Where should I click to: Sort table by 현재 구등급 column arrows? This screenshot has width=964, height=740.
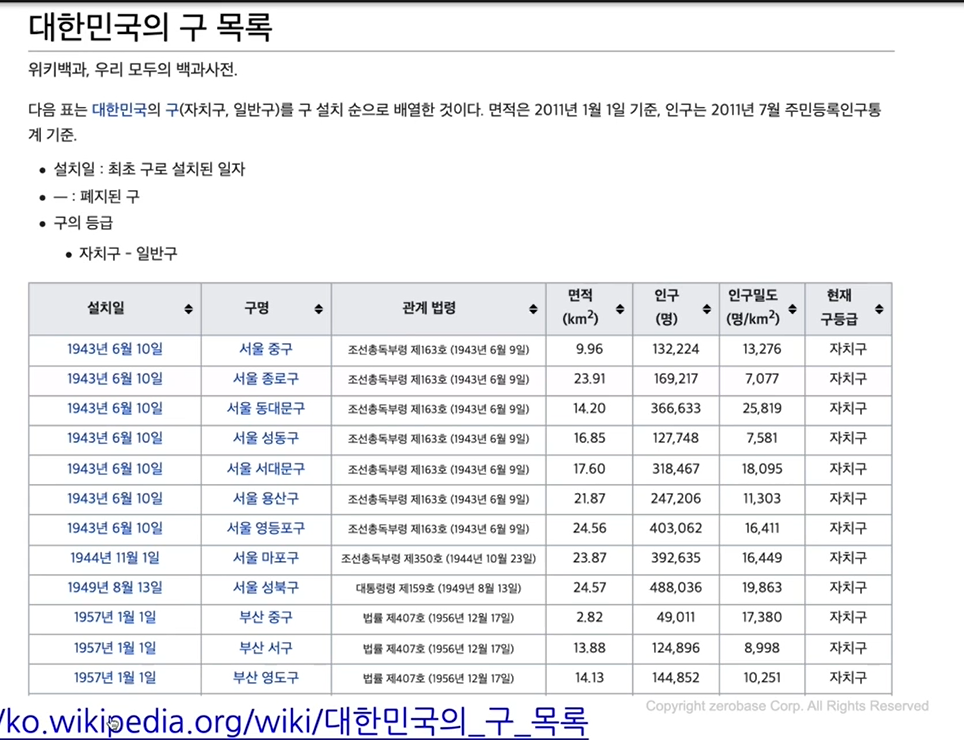(x=879, y=309)
